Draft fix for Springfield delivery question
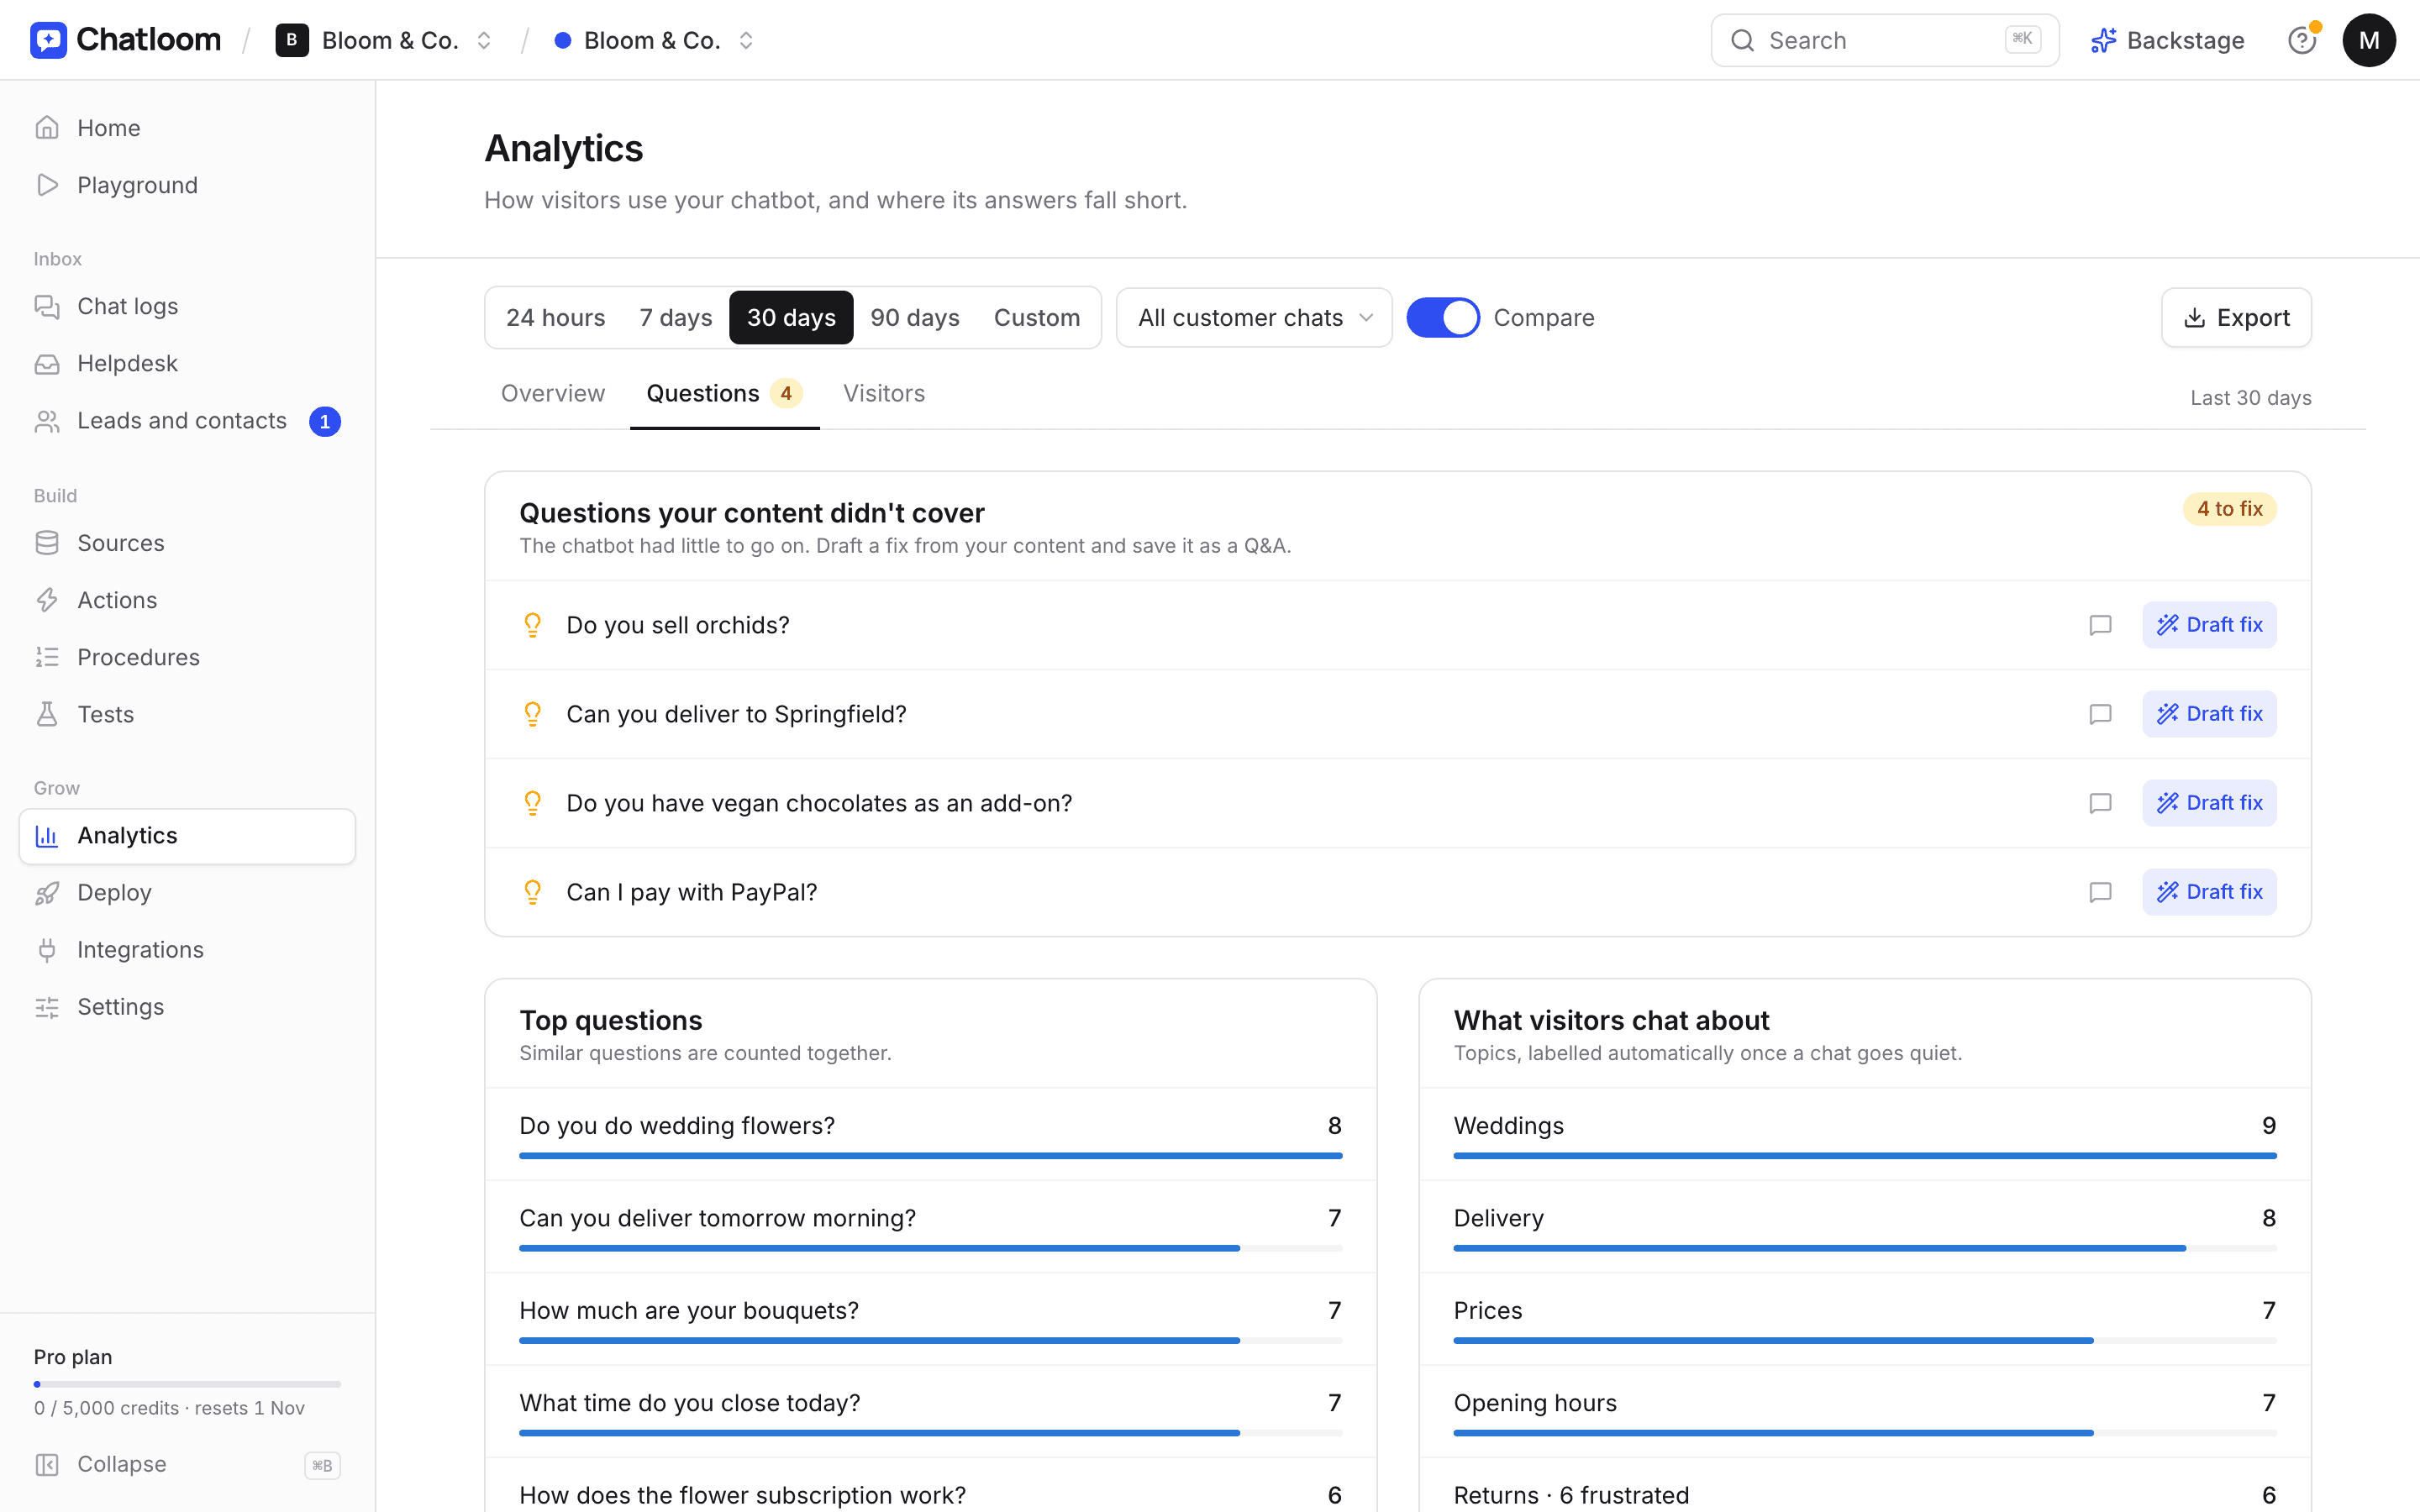 2209,714
